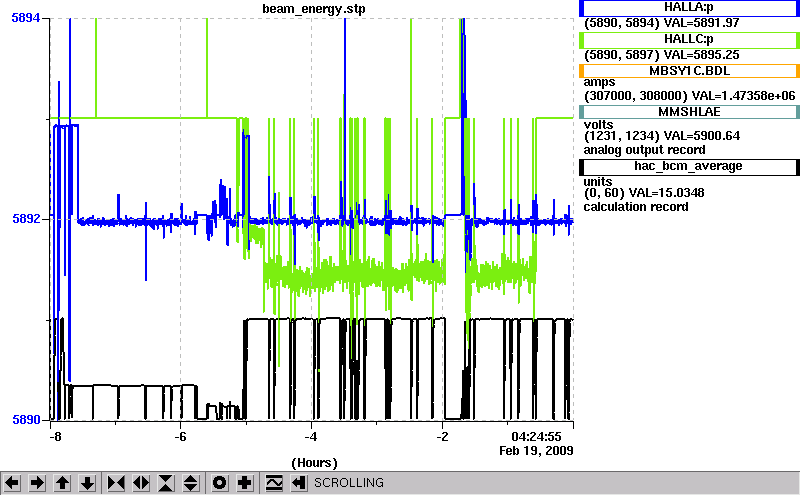The image size is (800, 495).
Task: Select the MMSHLAE curve legend
Action: 689,112
